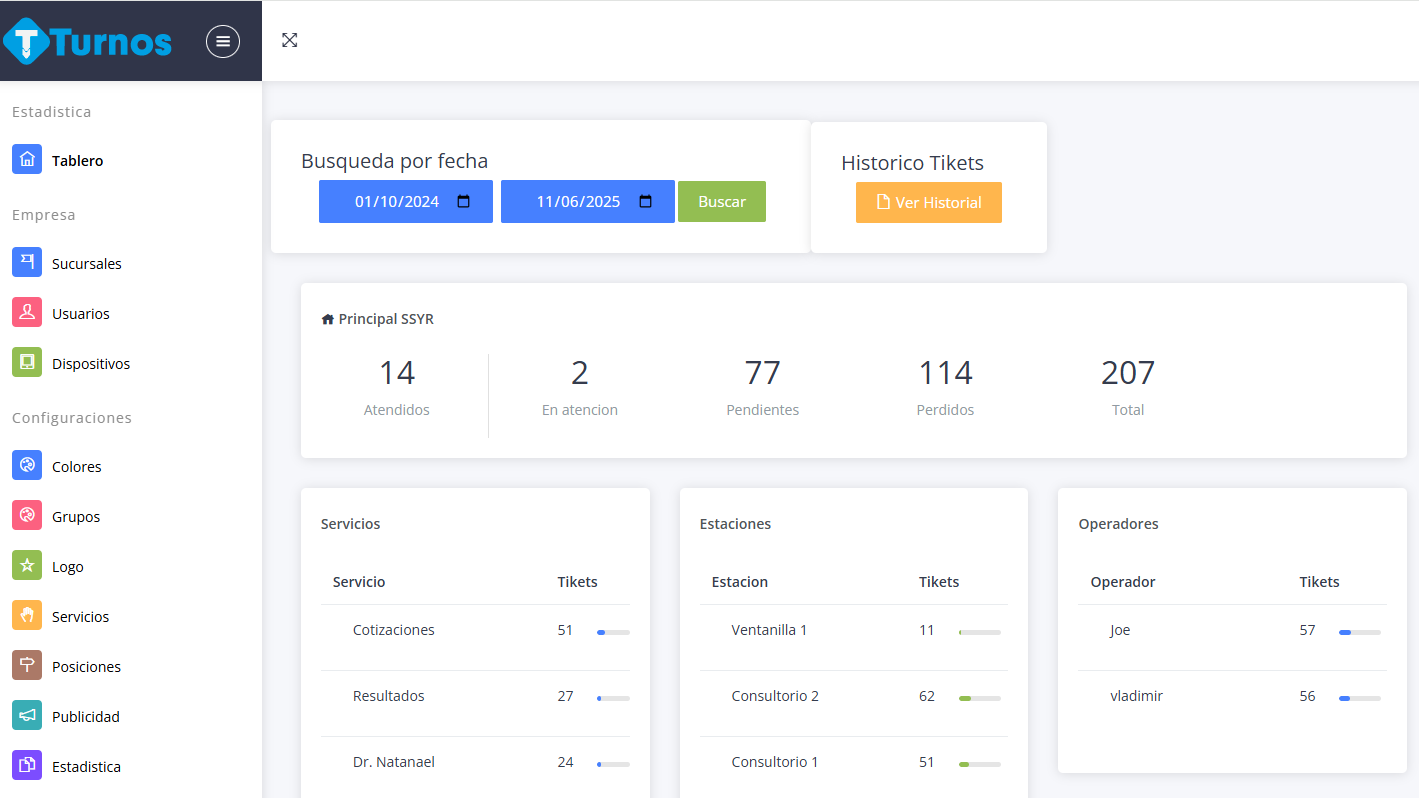Select the Cotizaciones row in Servicios table
This screenshot has width=1419, height=798.
point(394,631)
